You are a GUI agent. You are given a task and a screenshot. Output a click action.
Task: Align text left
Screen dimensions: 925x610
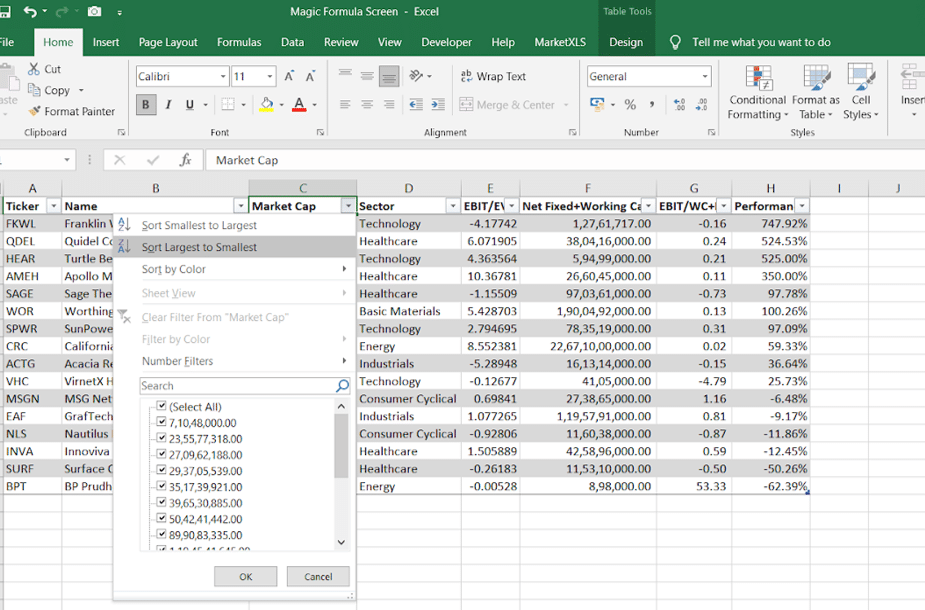pos(345,104)
